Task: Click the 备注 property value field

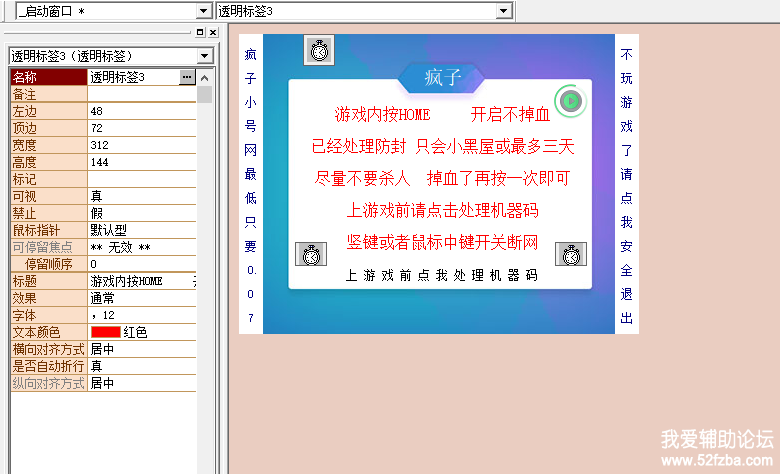Action: [x=142, y=94]
